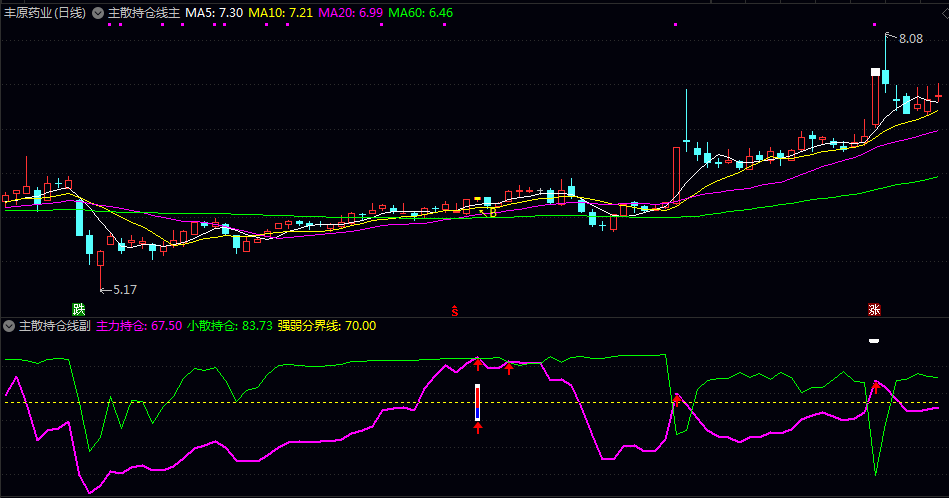Click the yellow B buy signal marker
This screenshot has width=949, height=498.
point(492,213)
